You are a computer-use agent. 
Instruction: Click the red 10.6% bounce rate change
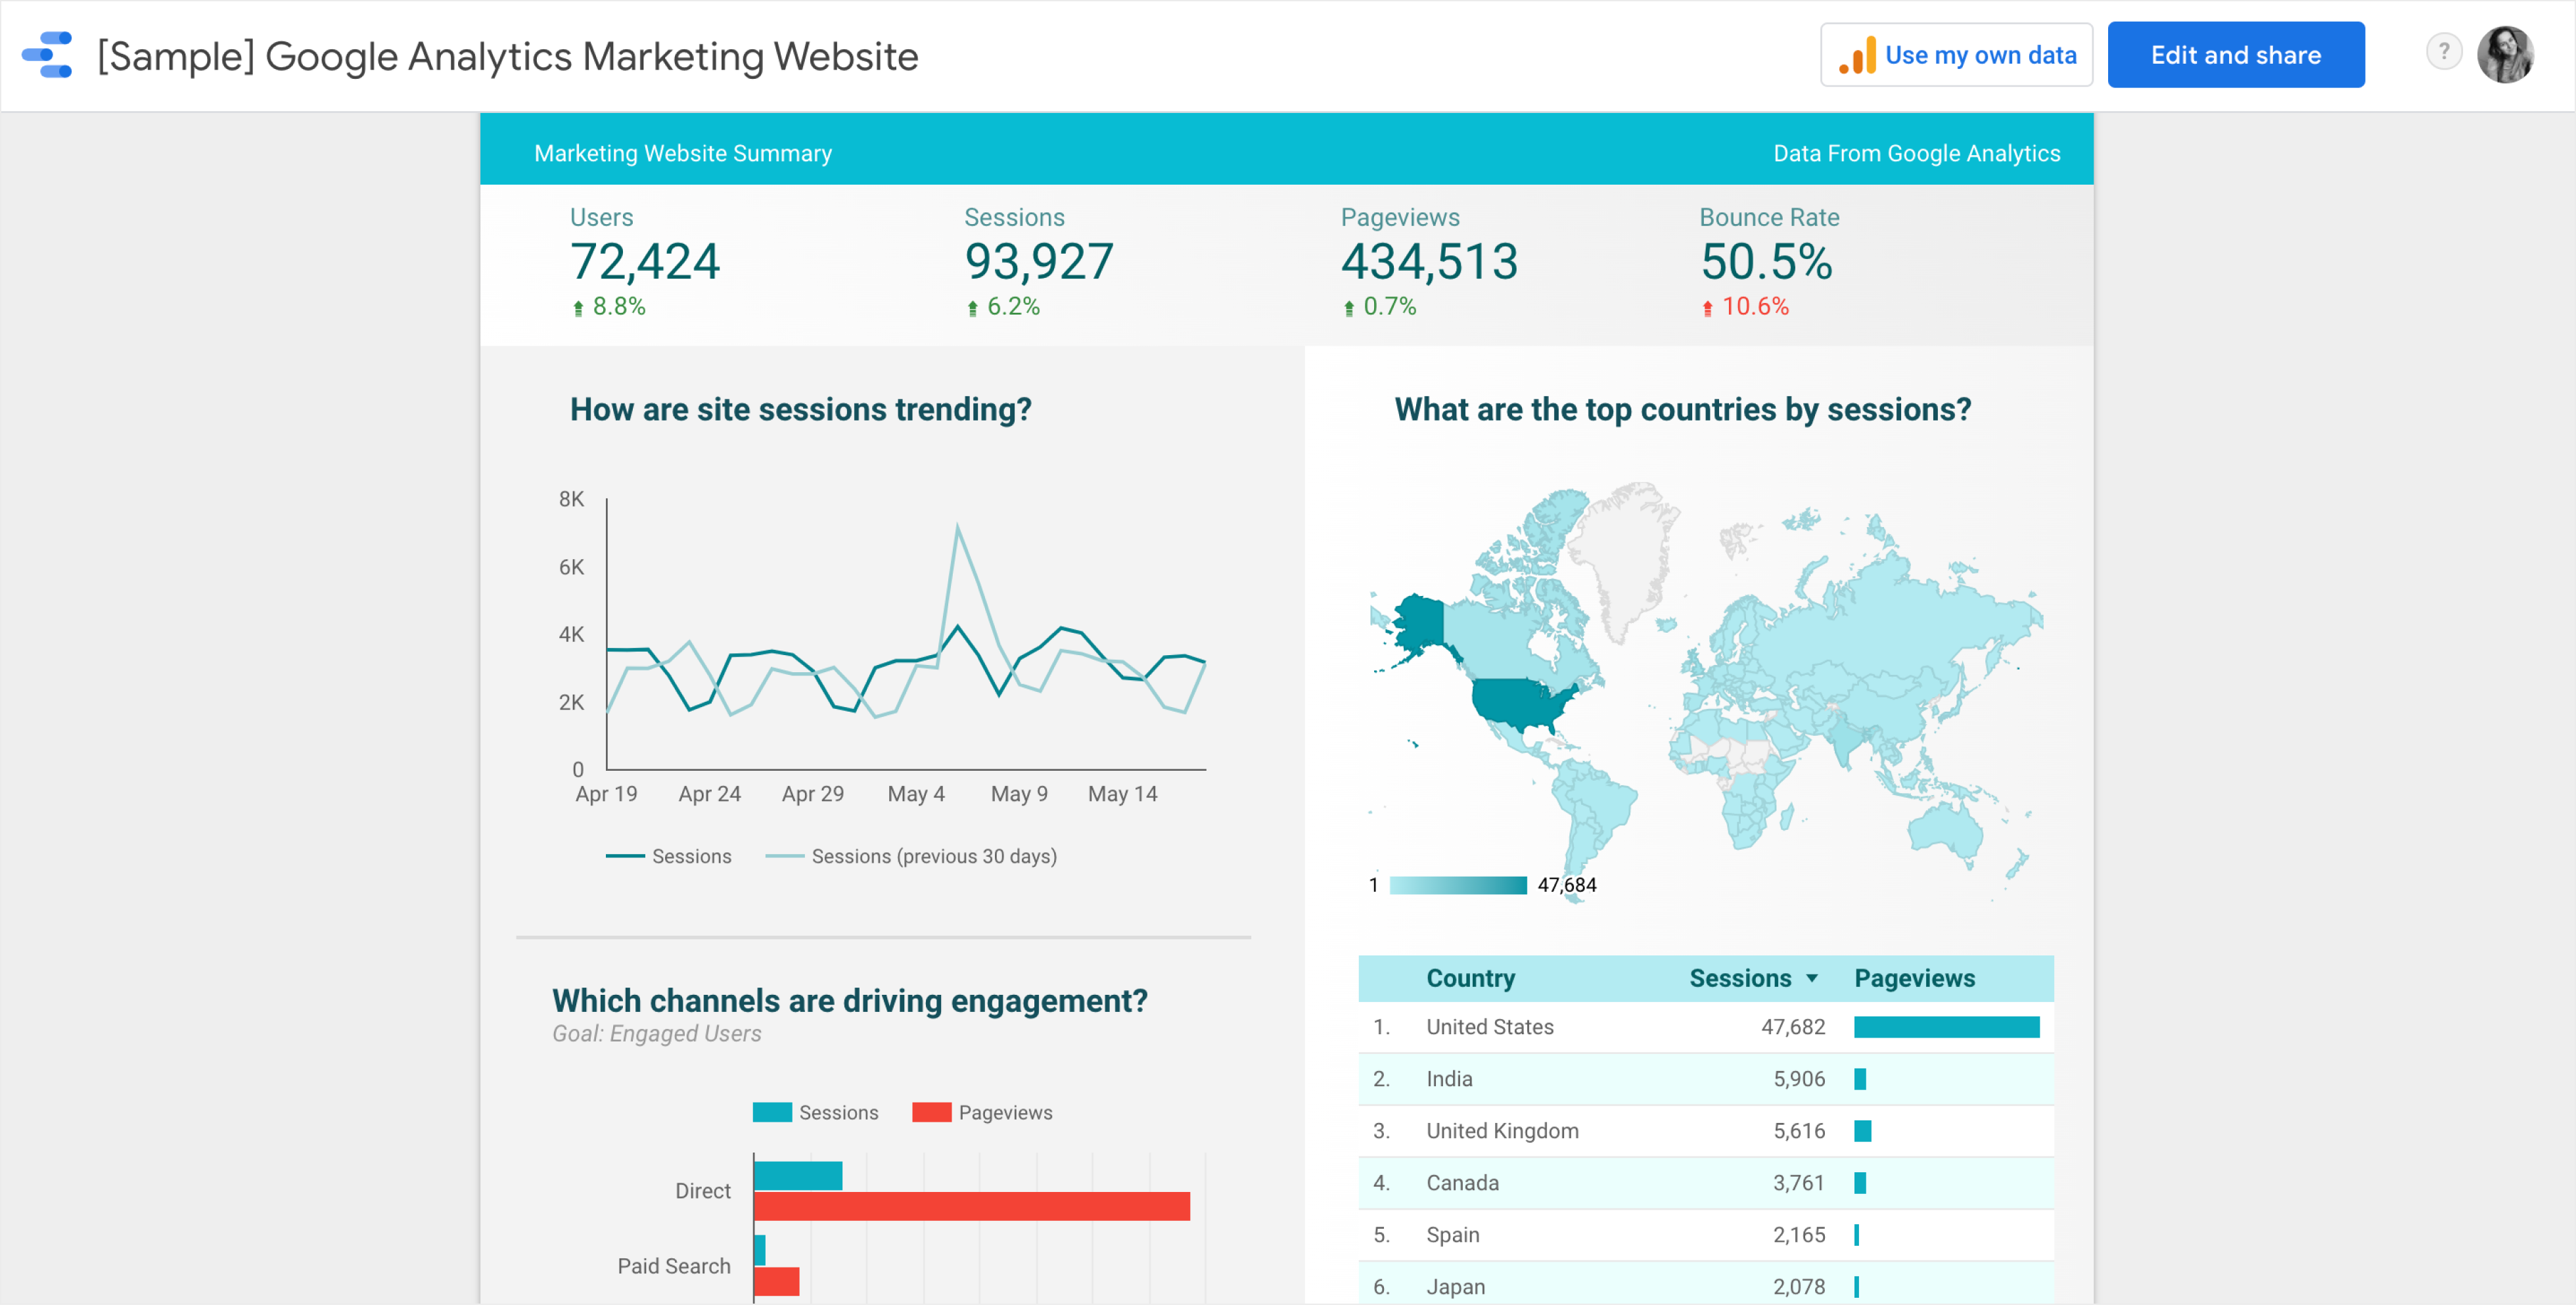(1745, 307)
